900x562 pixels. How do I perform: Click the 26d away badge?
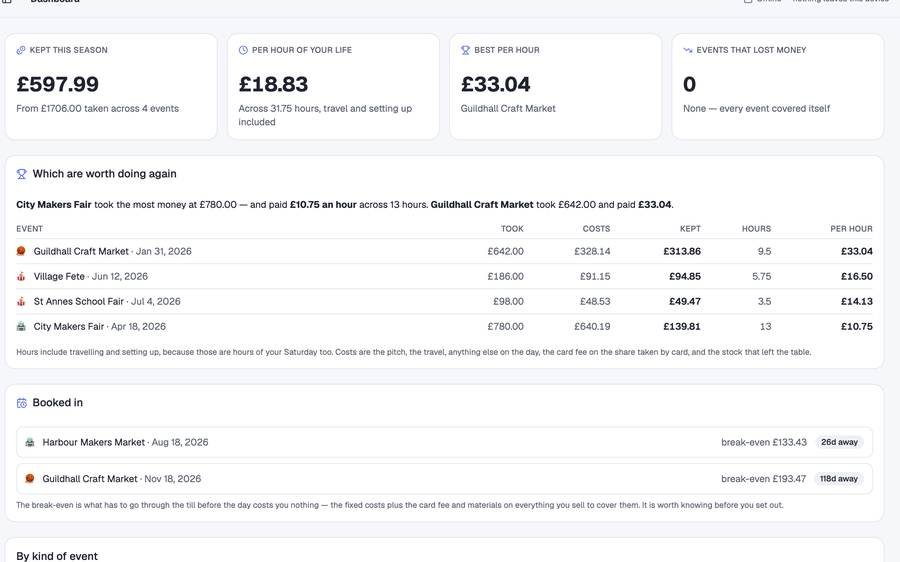point(839,442)
